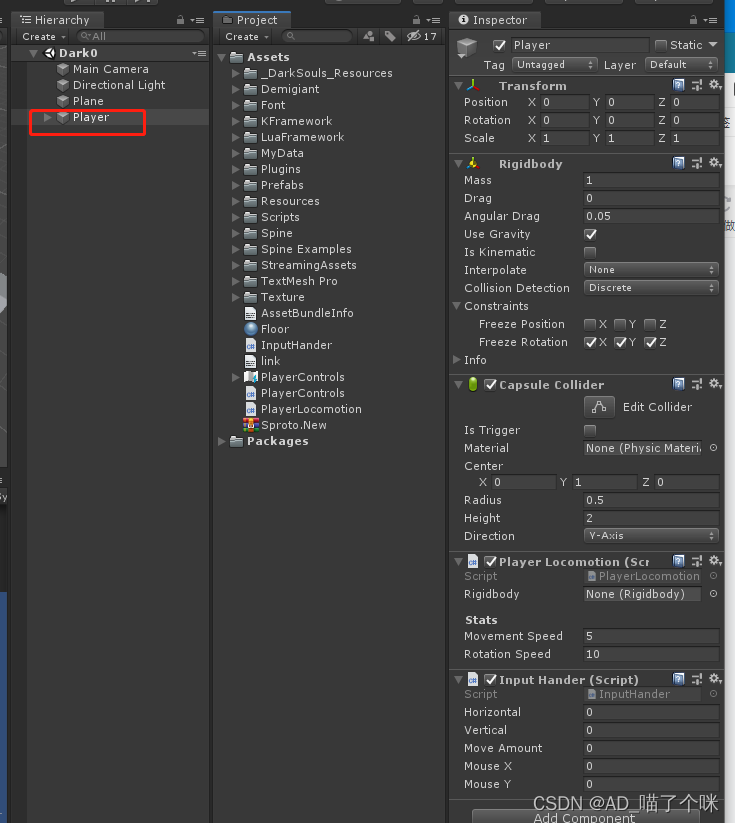
Task: Click the Project panel search-by-label tag icon
Action: coord(389,36)
